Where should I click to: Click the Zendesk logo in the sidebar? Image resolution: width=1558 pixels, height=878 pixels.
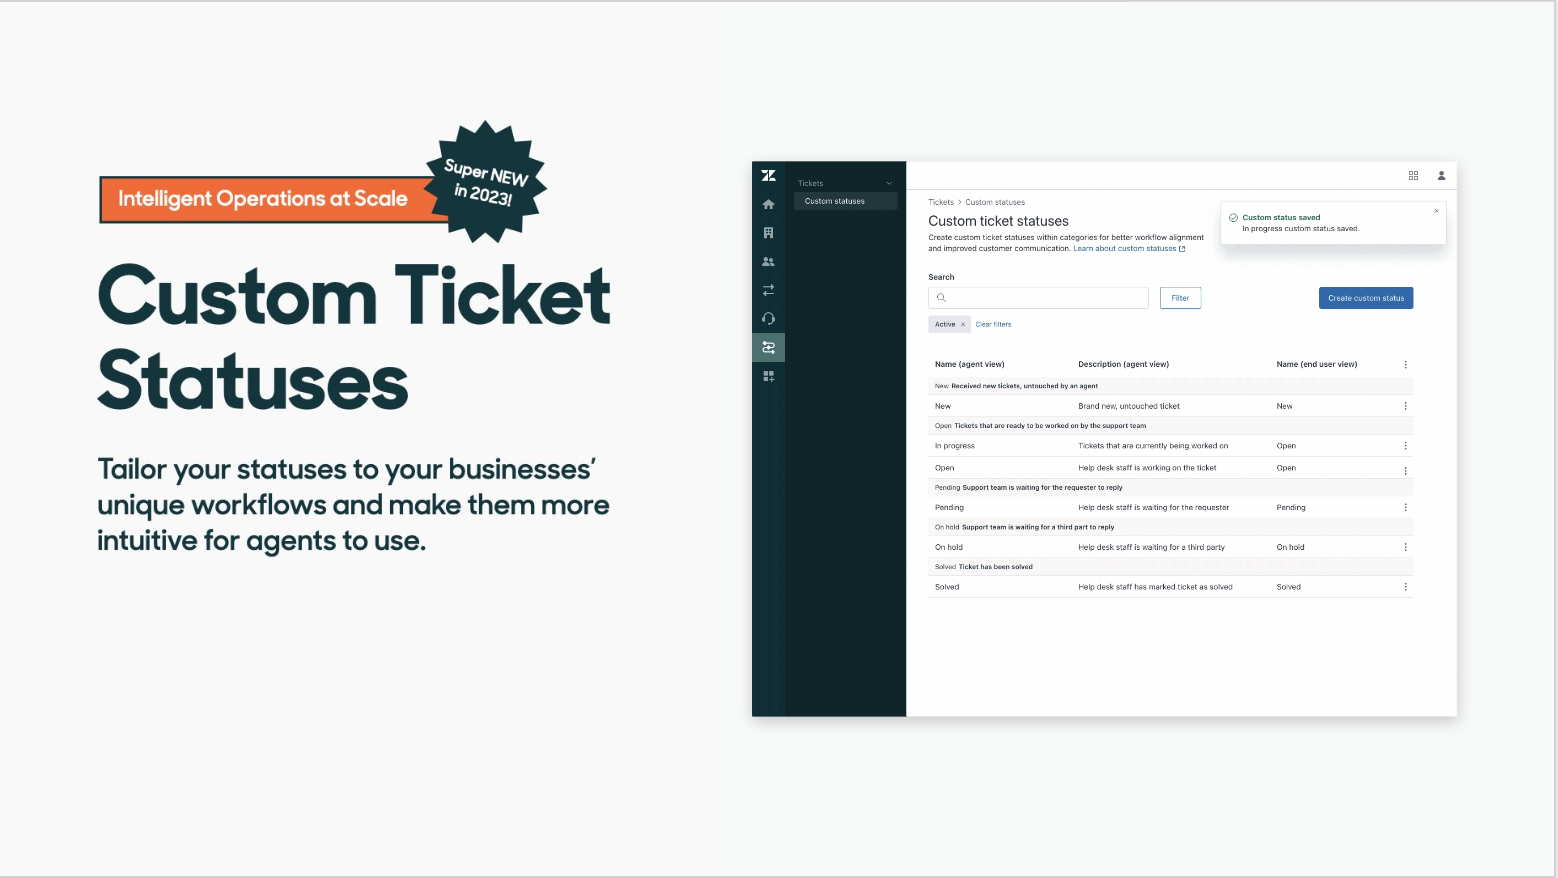(768, 176)
